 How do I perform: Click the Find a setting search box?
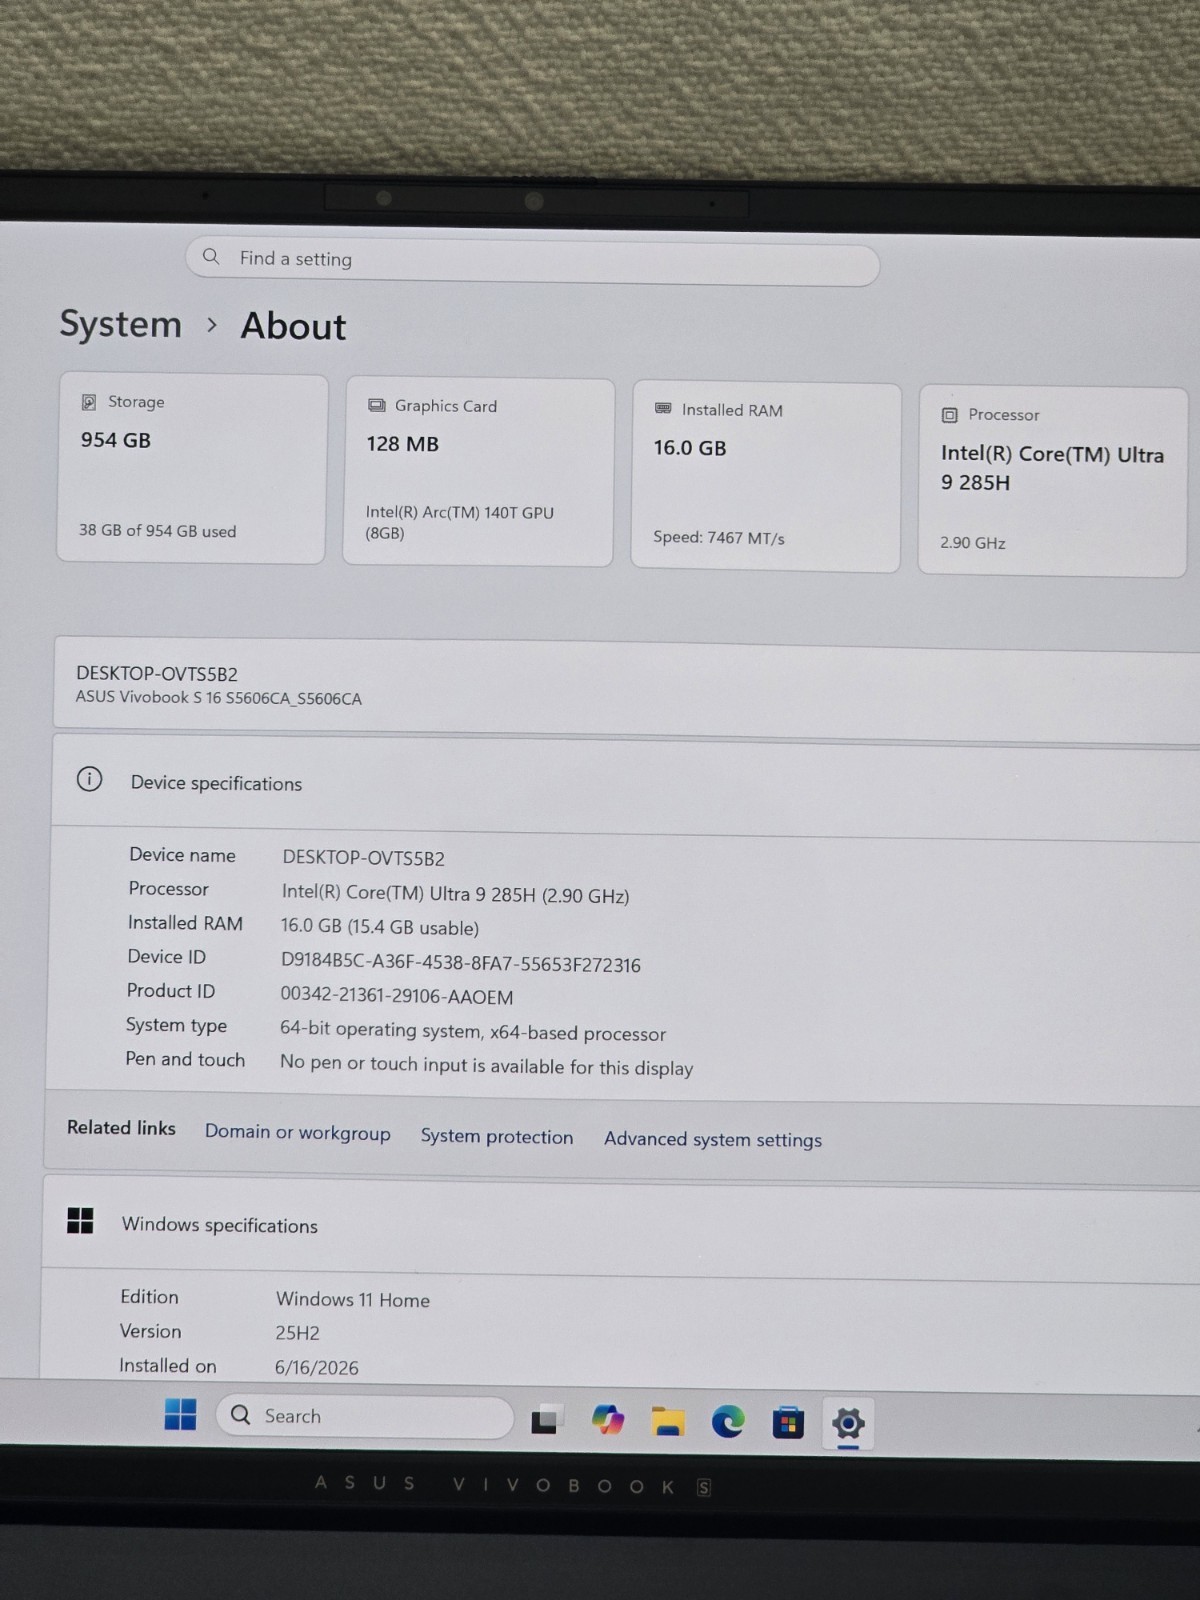[532, 261]
